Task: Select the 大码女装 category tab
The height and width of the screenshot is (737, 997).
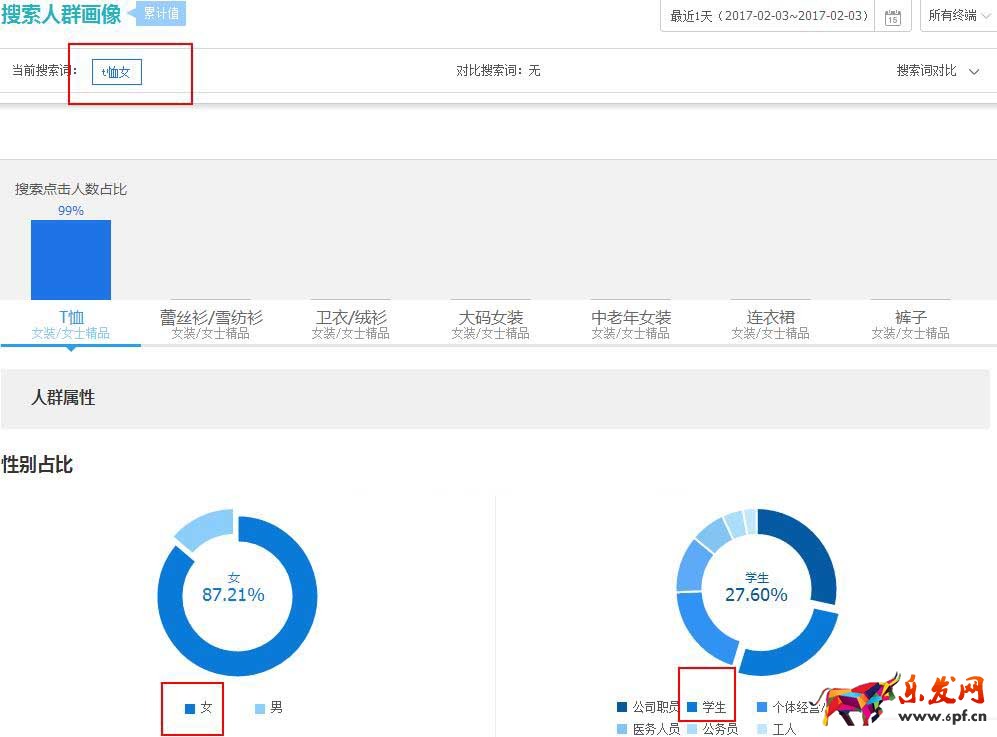Action: (x=490, y=324)
